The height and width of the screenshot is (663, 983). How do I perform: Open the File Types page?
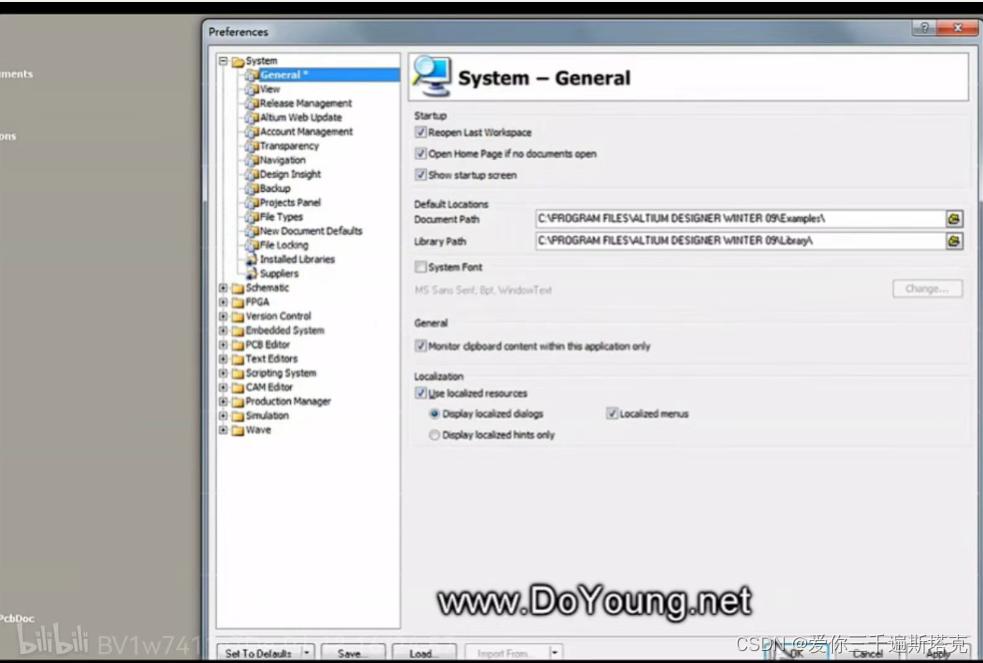[281, 217]
